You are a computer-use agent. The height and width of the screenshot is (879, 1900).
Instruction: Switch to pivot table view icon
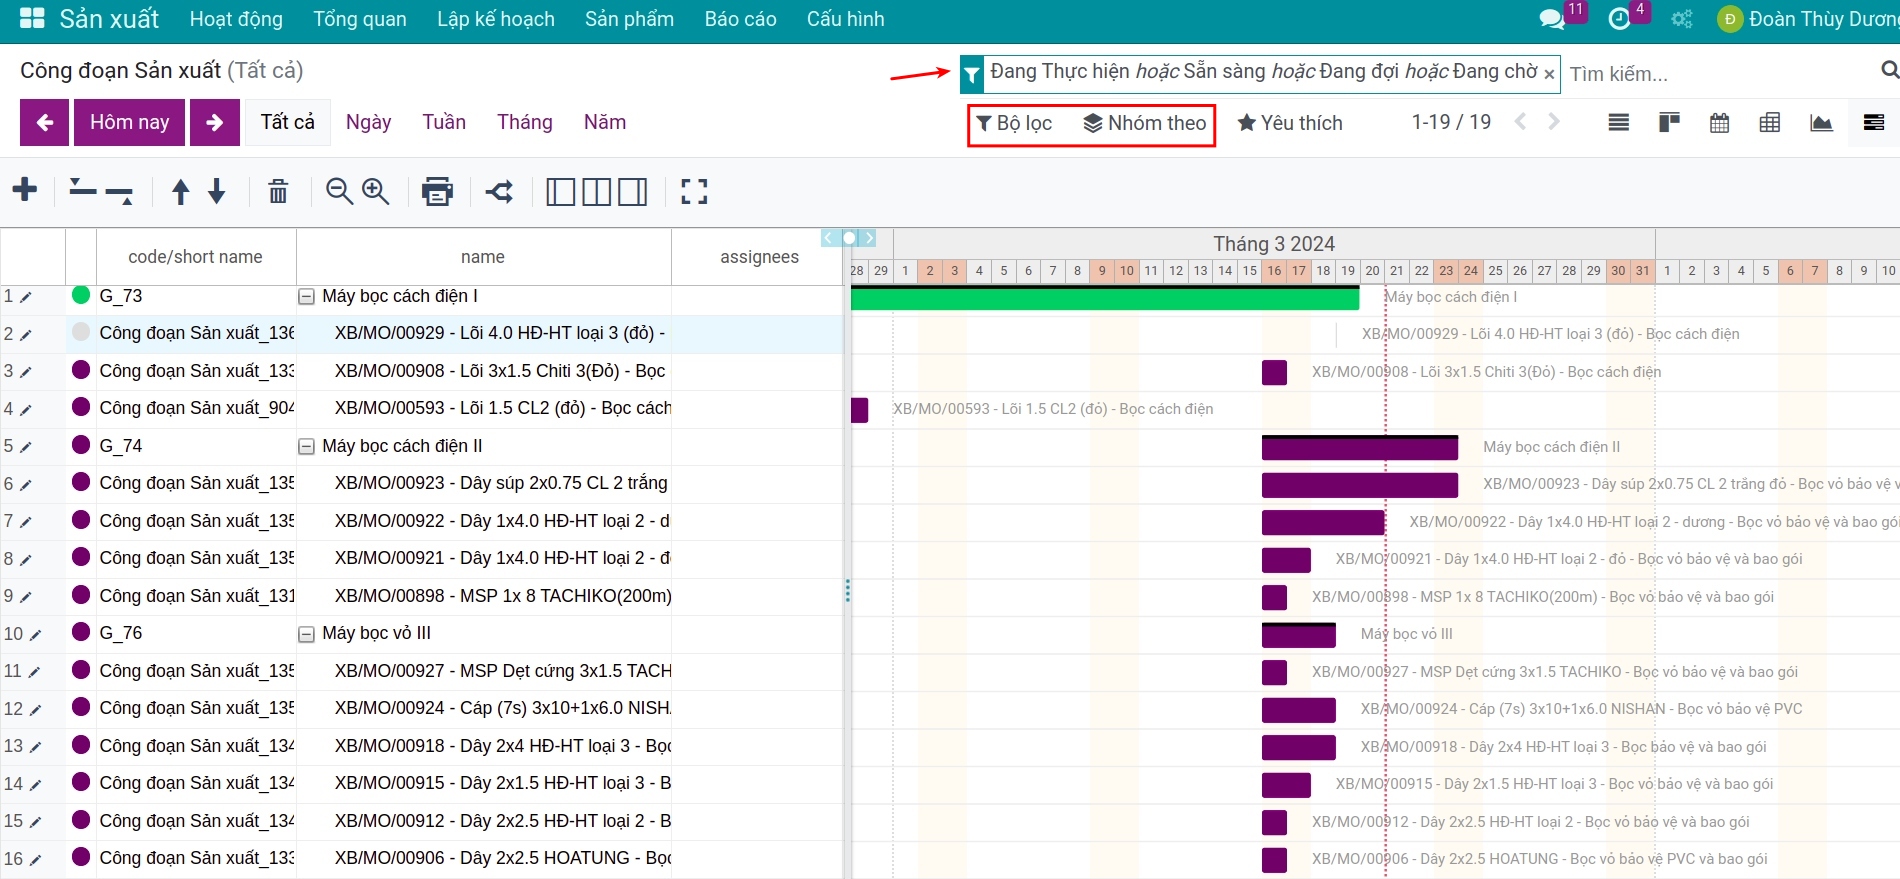point(1770,122)
